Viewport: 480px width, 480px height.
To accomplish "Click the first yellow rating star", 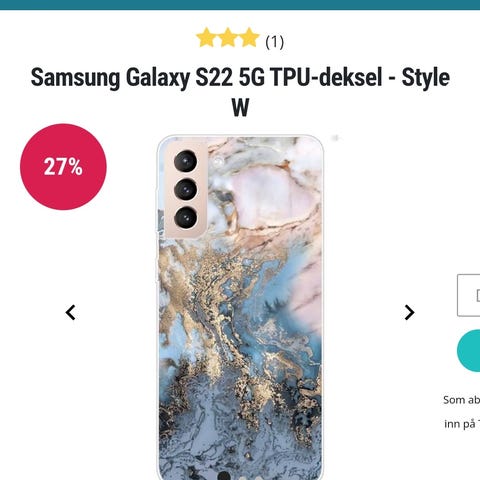I will coord(206,38).
